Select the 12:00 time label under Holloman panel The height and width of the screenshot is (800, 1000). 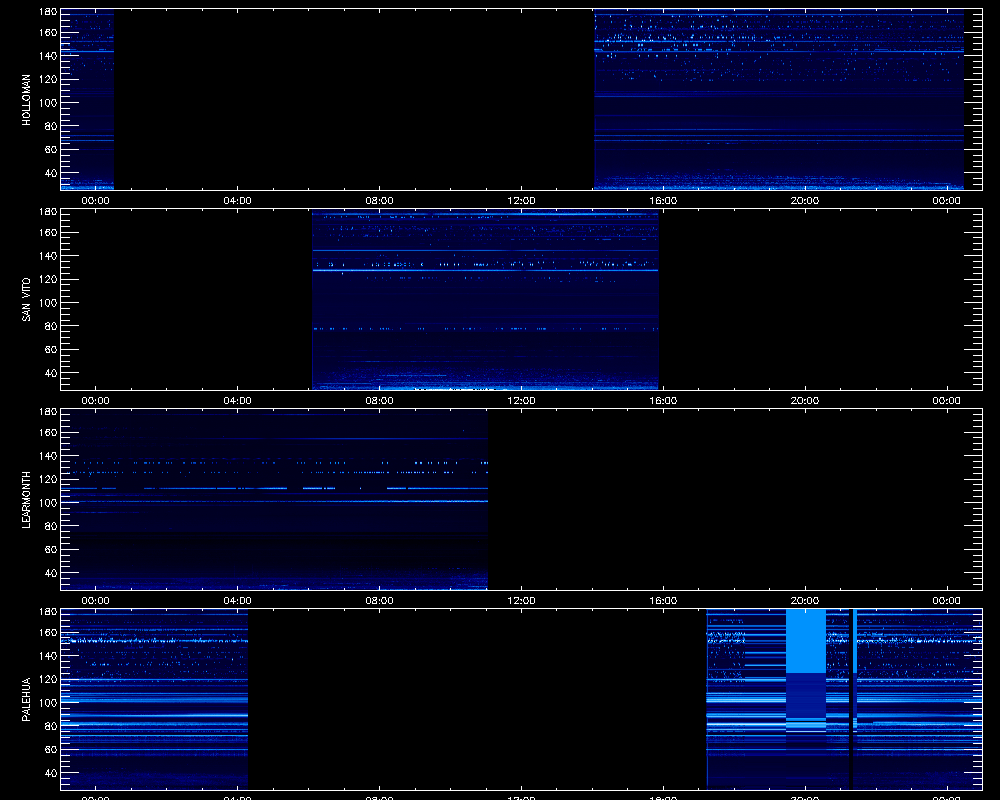(521, 200)
